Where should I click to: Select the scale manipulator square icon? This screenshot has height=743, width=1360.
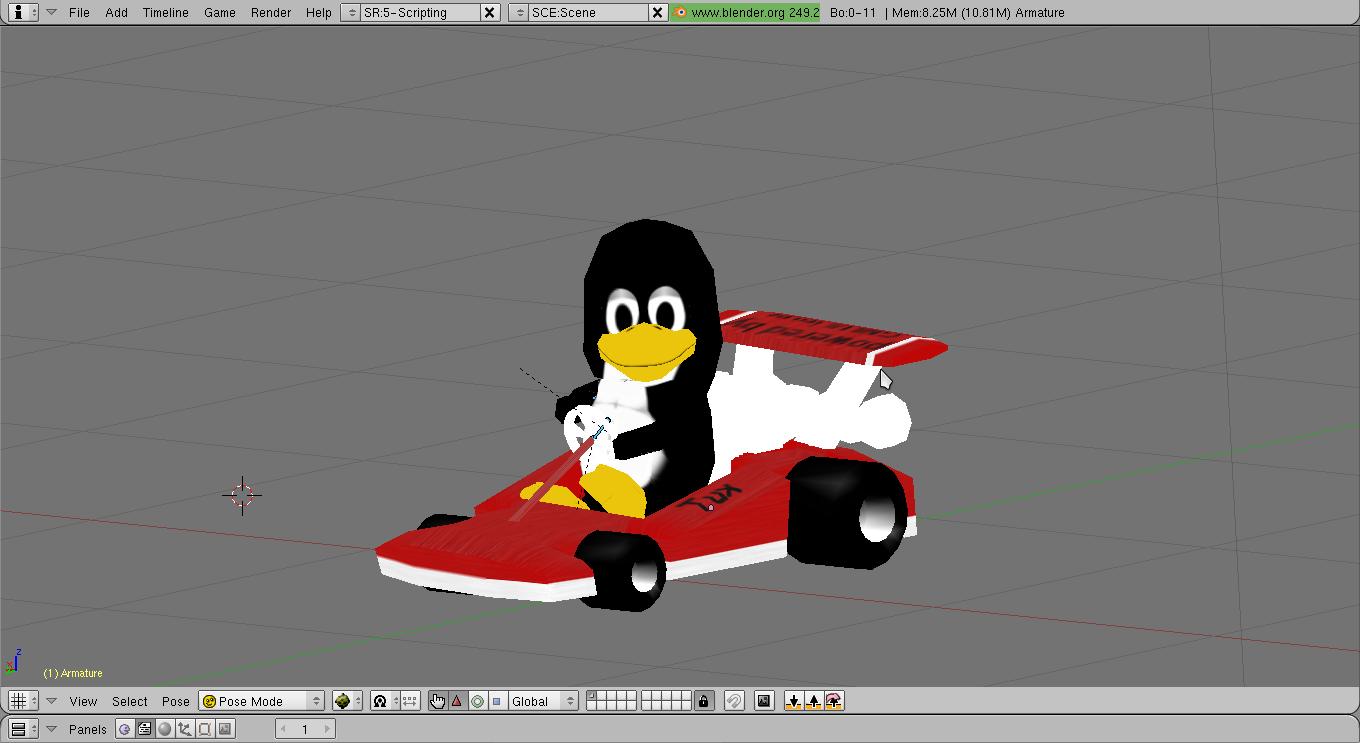[496, 701]
